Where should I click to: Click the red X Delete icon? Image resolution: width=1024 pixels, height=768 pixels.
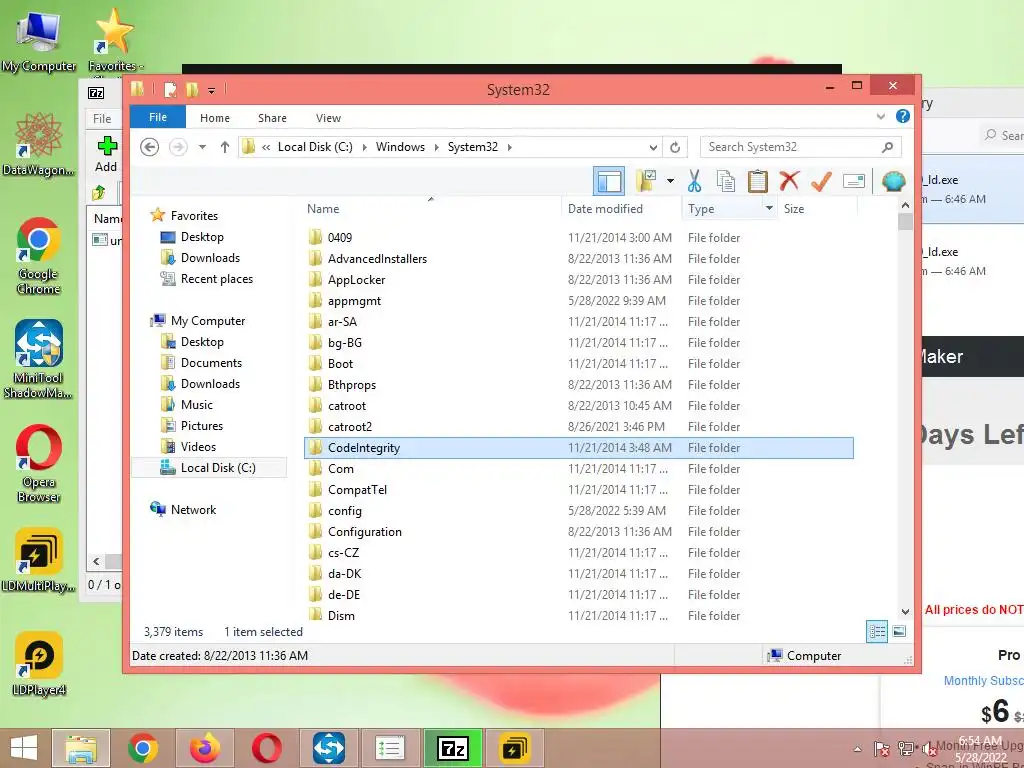(x=789, y=181)
